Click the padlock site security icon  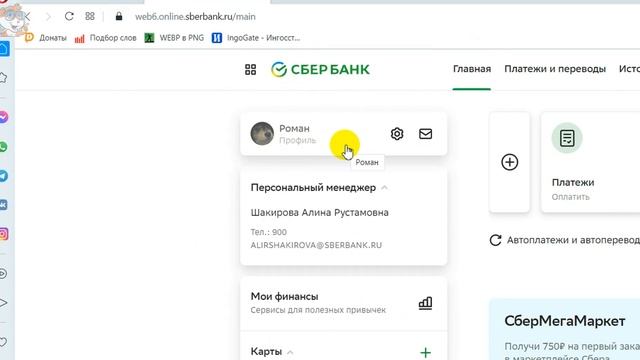pyautogui.click(x=119, y=16)
